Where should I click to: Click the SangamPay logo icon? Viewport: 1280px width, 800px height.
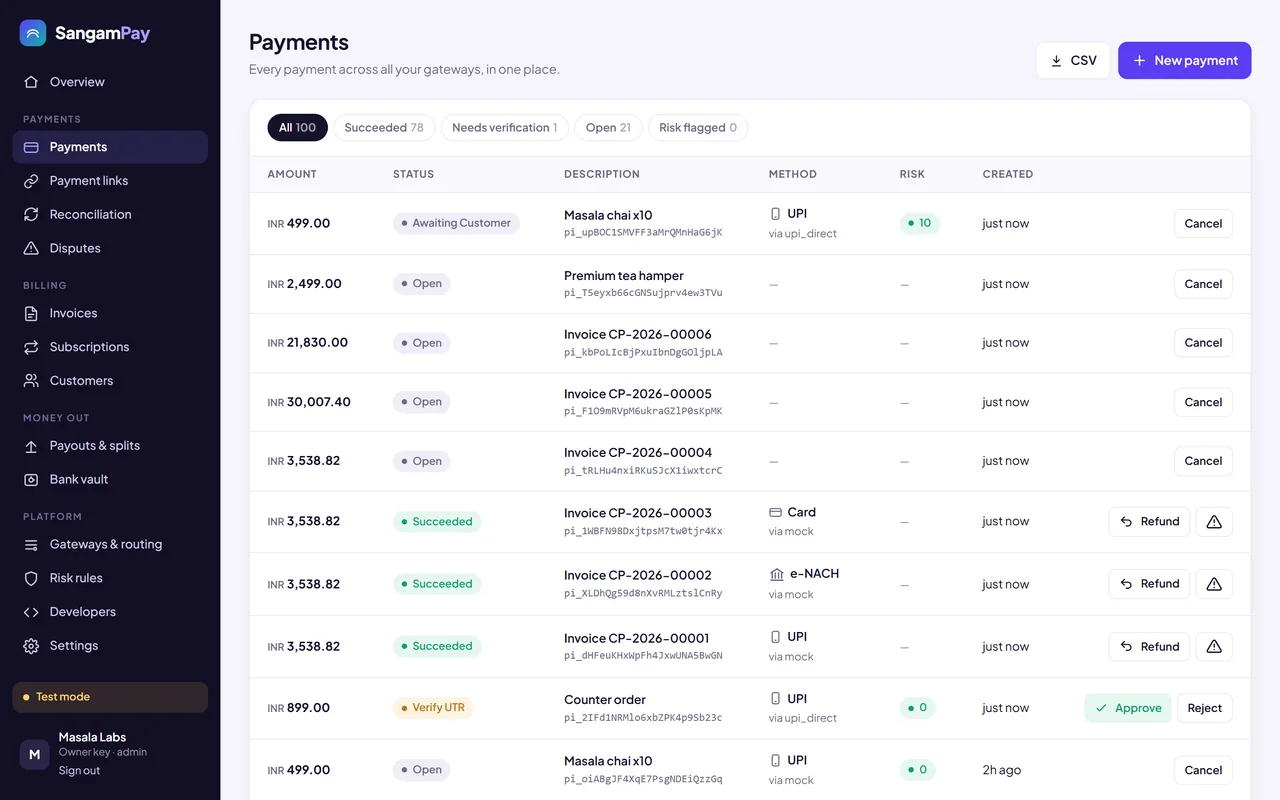click(33, 33)
